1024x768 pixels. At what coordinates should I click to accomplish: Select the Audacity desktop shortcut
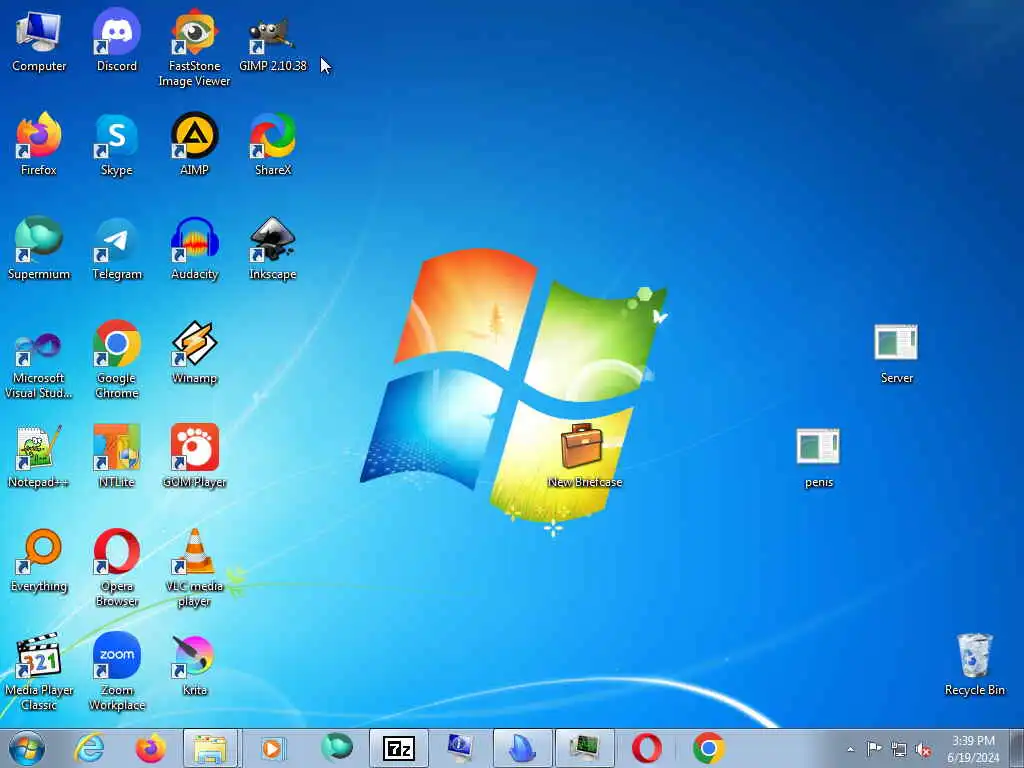tap(194, 248)
